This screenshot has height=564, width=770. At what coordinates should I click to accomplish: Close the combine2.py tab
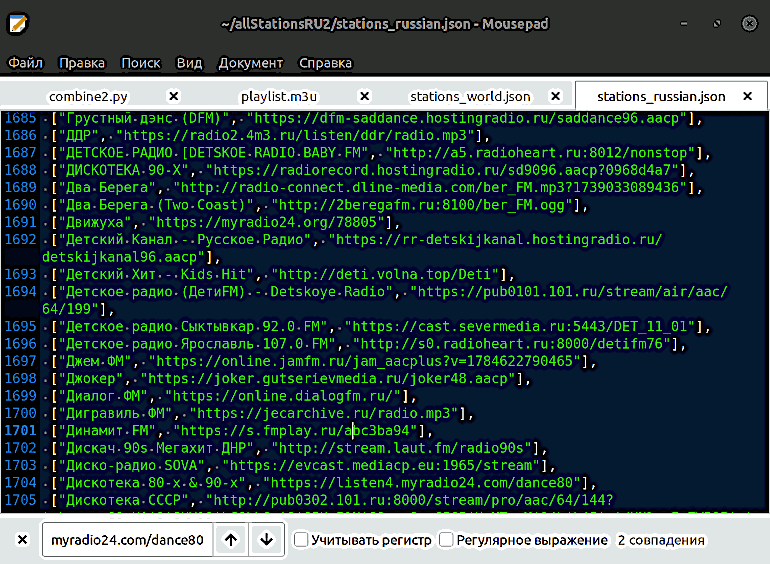click(x=174, y=96)
